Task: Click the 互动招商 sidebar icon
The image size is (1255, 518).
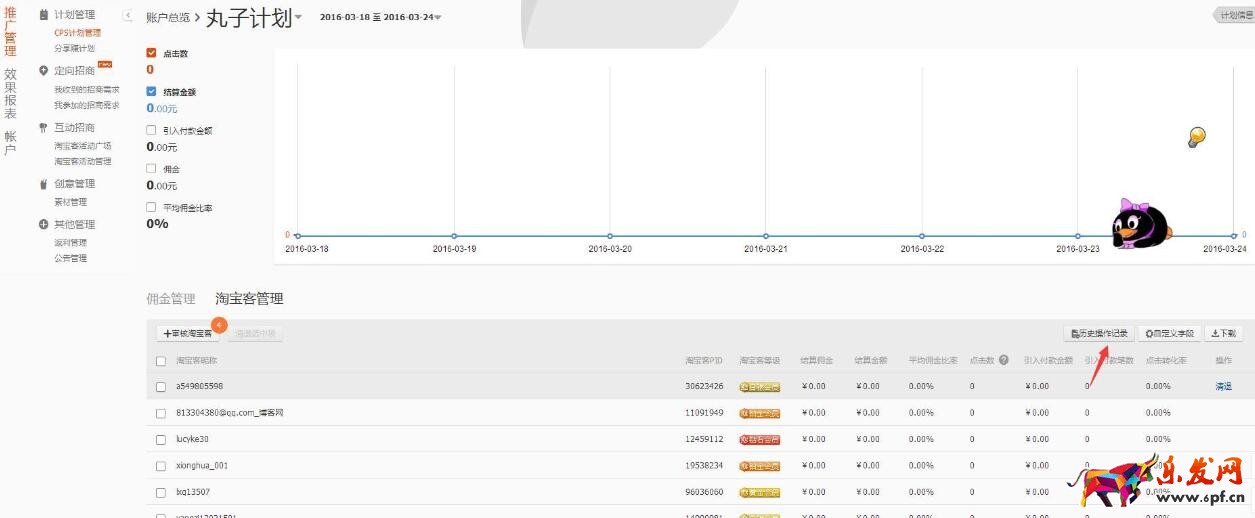Action: (43, 128)
